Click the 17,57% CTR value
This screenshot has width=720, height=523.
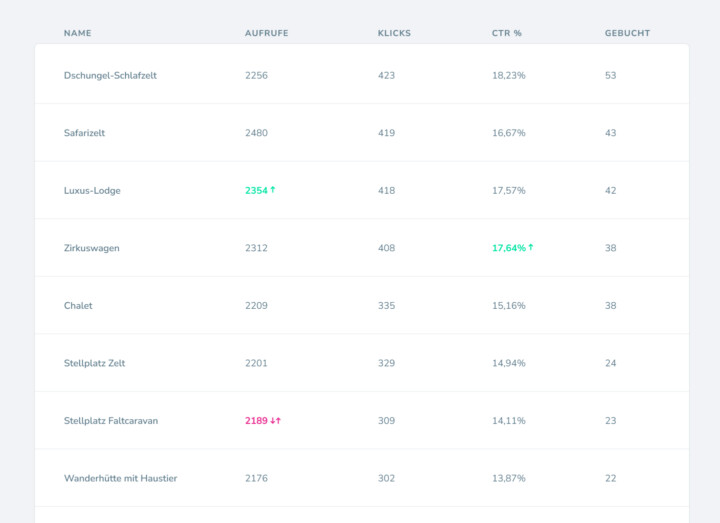point(509,191)
